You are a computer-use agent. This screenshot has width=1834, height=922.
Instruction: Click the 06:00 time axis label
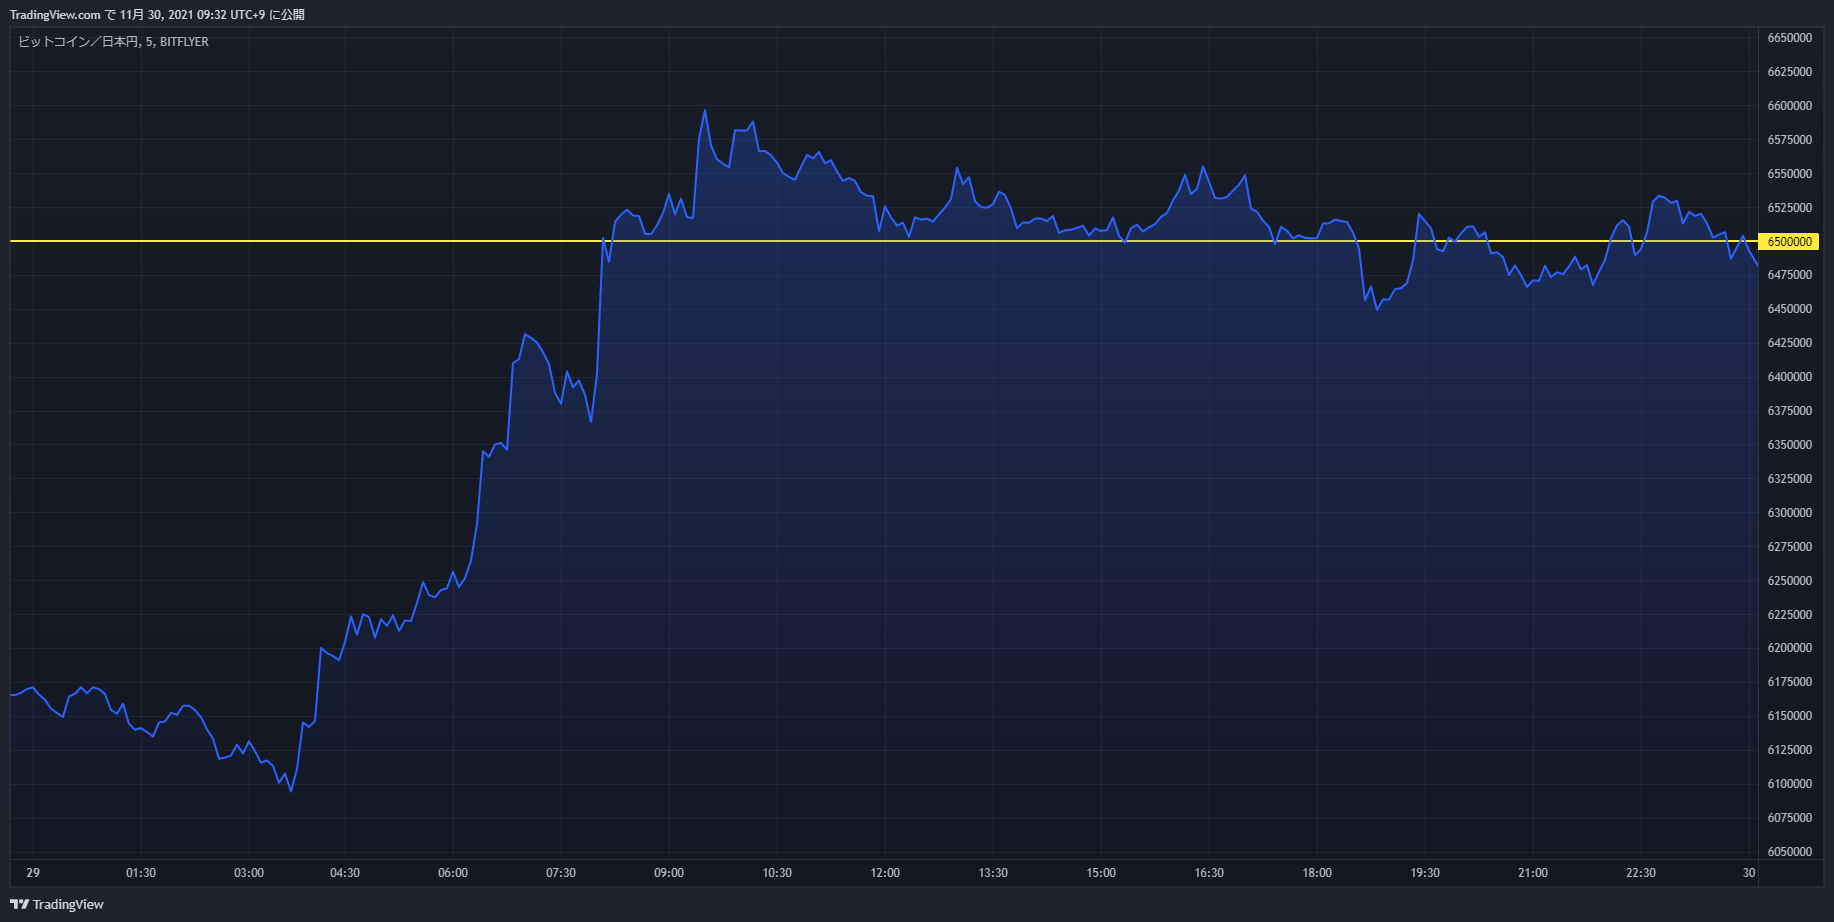coord(453,873)
